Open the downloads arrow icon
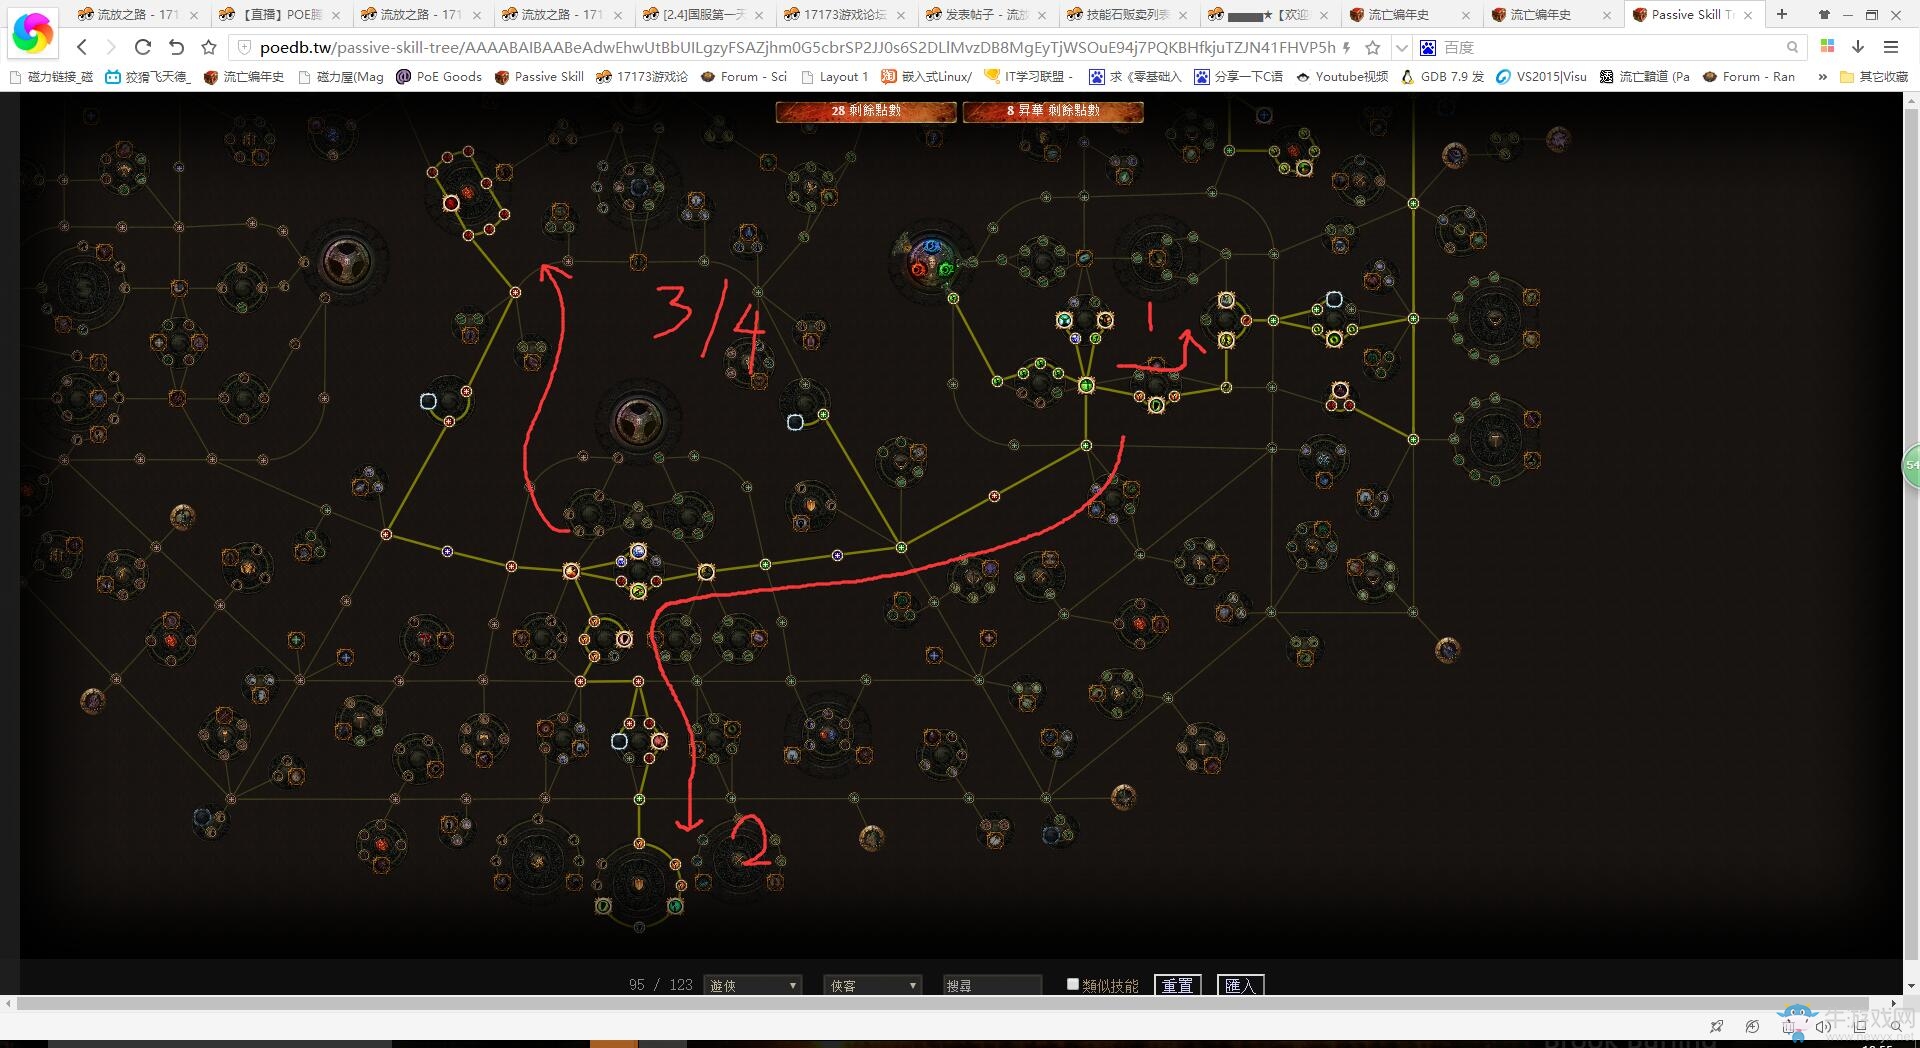The width and height of the screenshot is (1920, 1048). 1858,47
